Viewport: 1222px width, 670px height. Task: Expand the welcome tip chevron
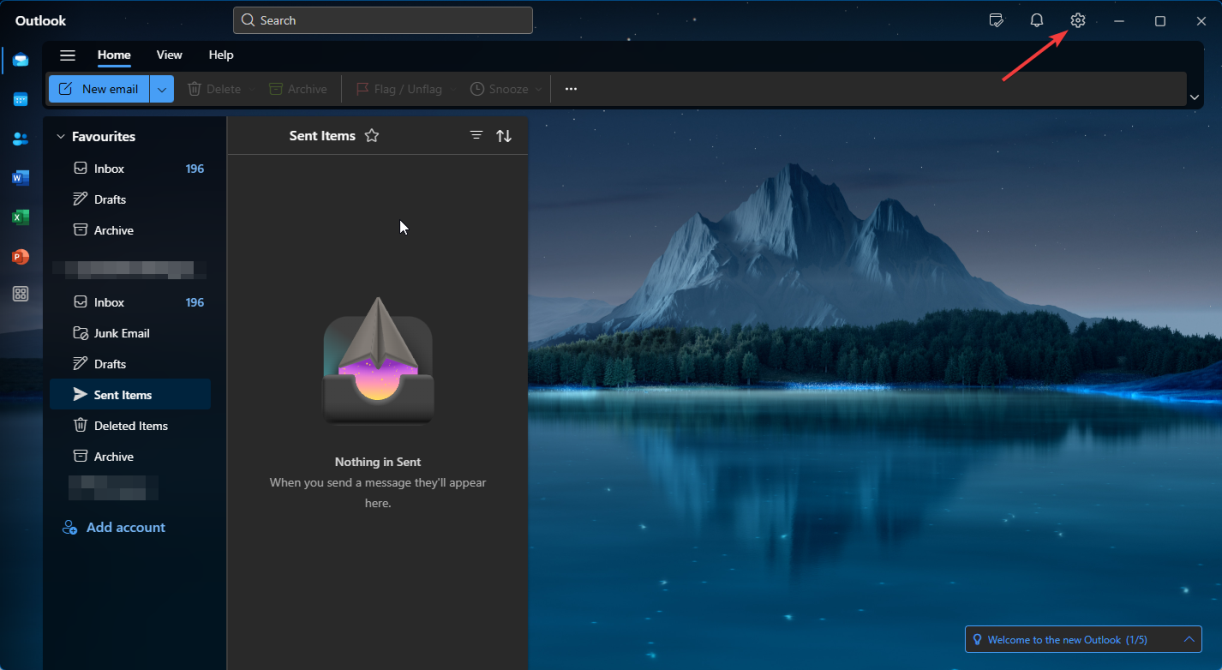[x=1189, y=640]
